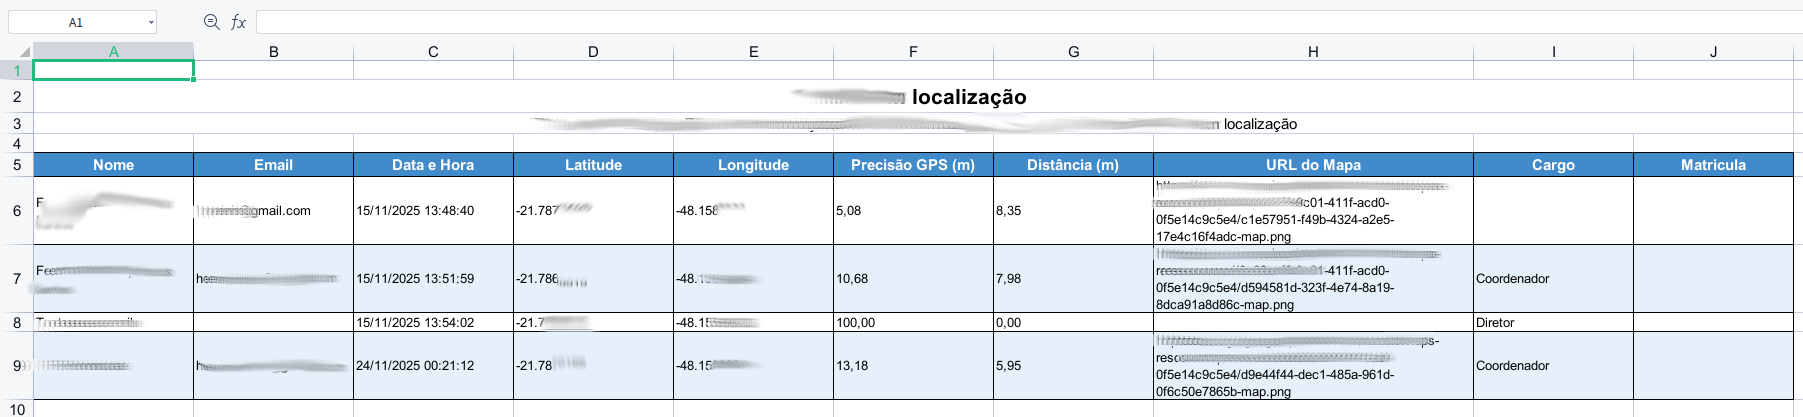The height and width of the screenshot is (417, 1803).
Task: Select row 7 header
Action: pyautogui.click(x=17, y=278)
